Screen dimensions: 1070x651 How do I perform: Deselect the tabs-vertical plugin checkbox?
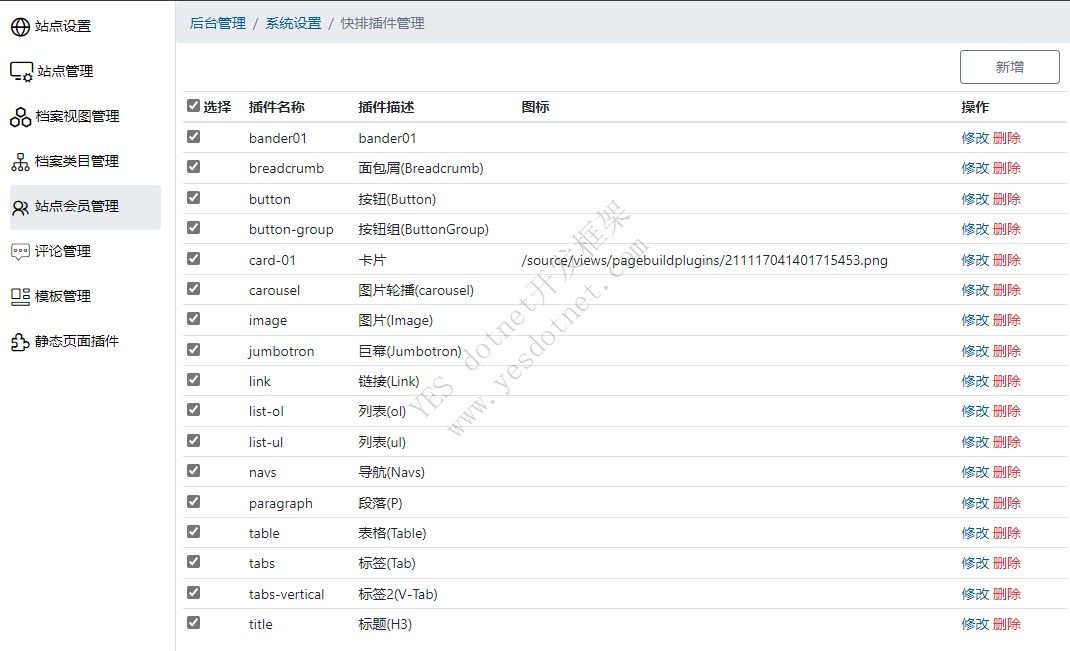point(193,593)
